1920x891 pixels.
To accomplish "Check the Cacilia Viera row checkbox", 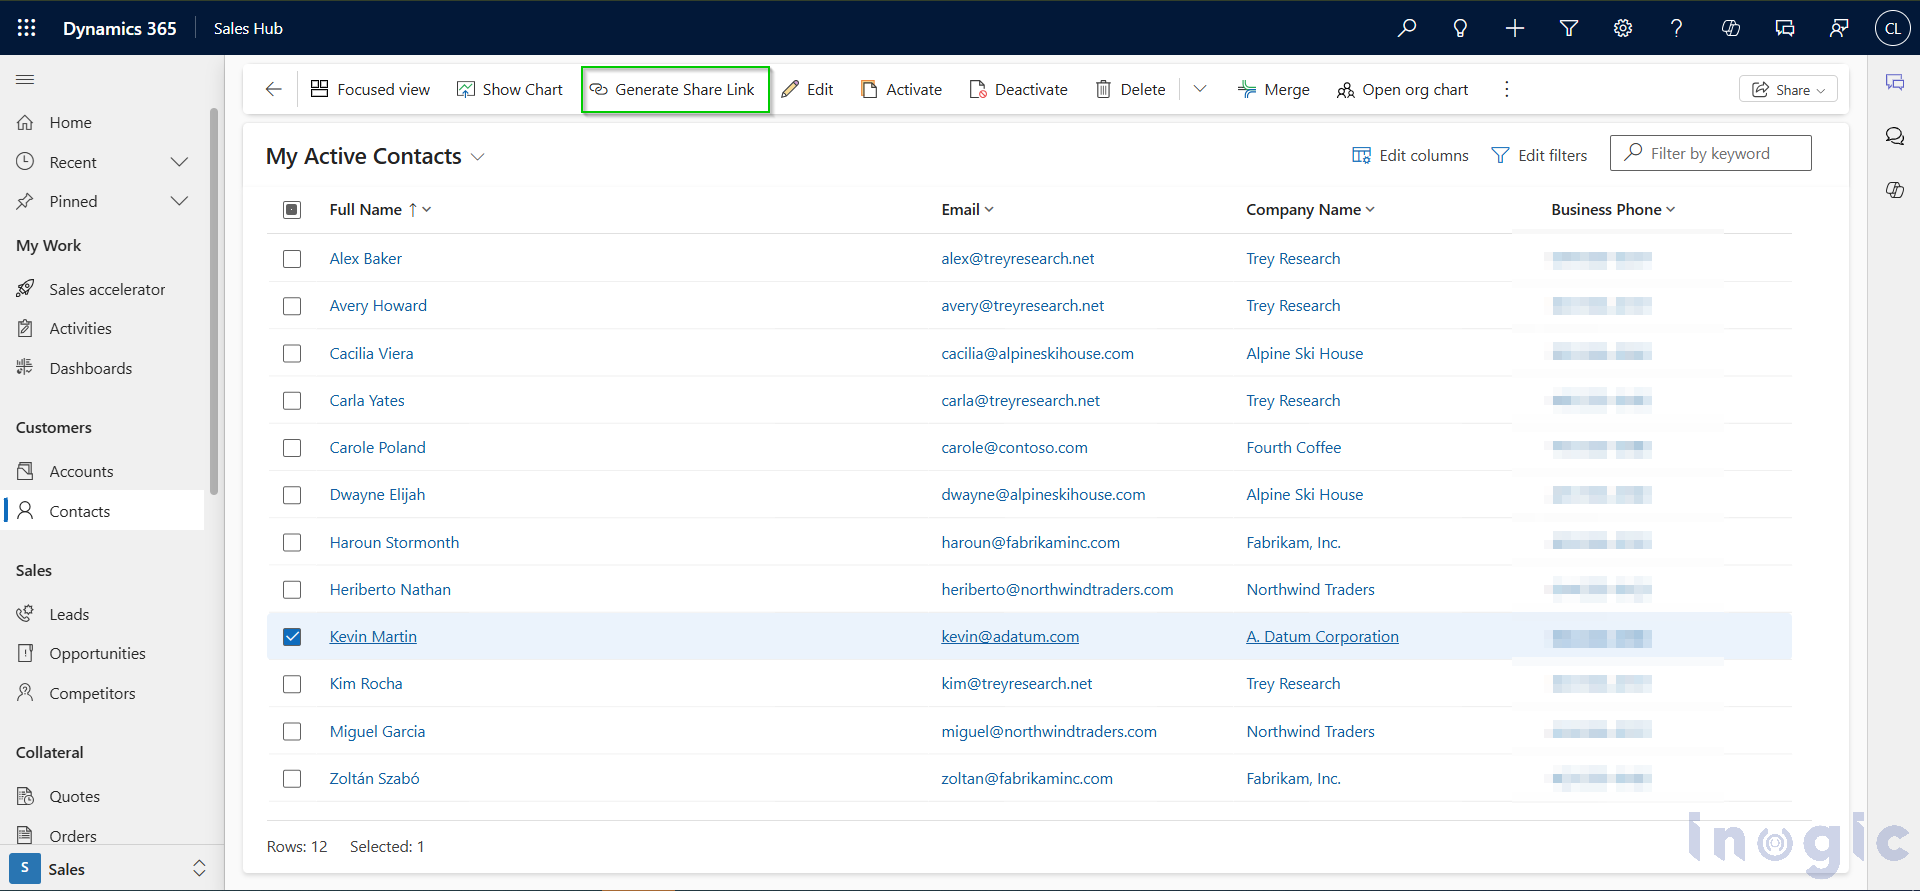I will (292, 353).
